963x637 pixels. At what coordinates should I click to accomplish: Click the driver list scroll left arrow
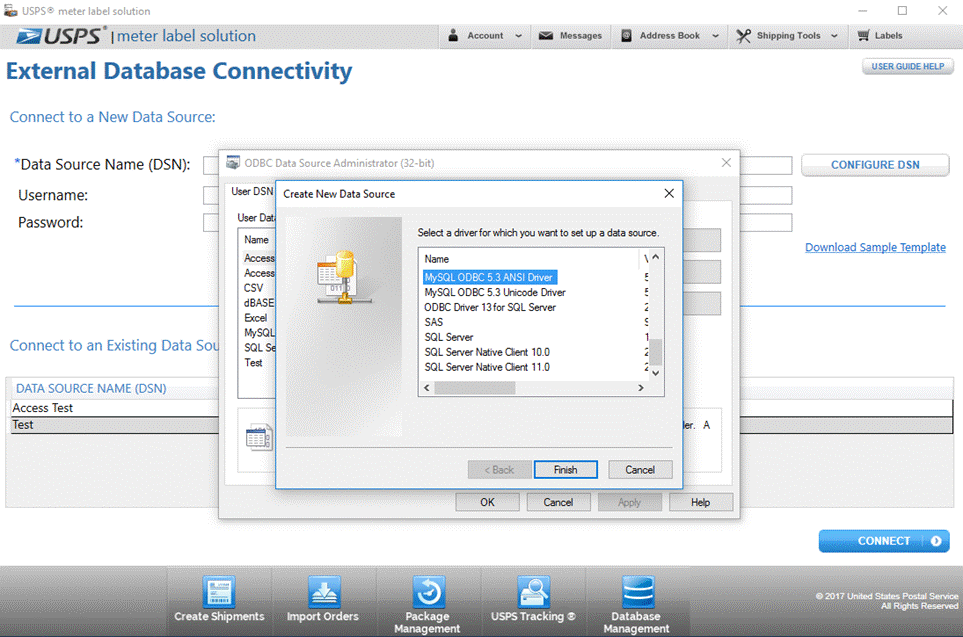427,388
